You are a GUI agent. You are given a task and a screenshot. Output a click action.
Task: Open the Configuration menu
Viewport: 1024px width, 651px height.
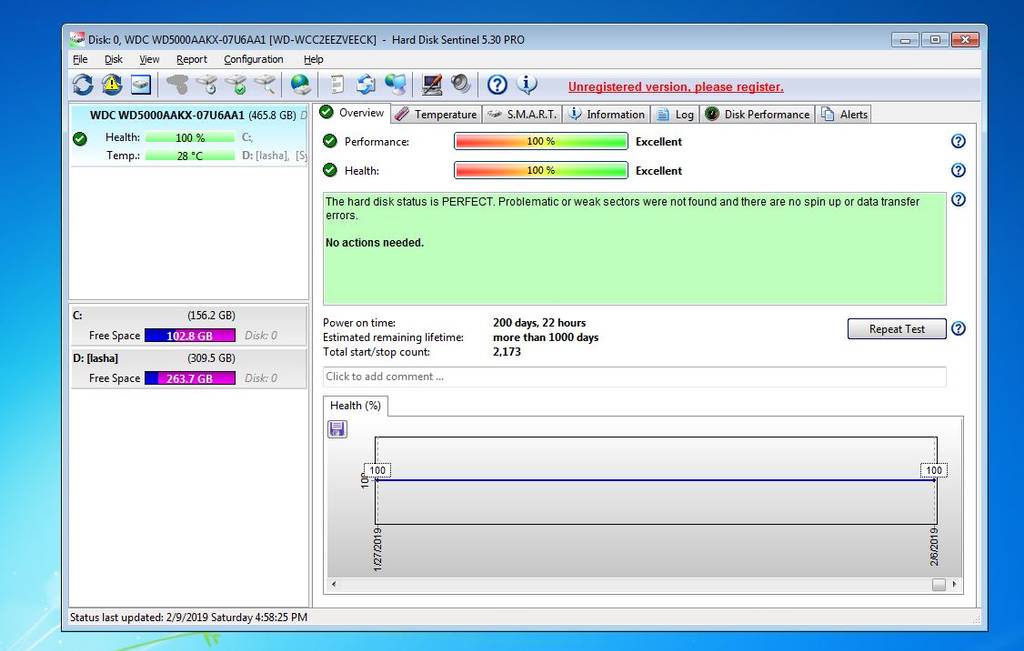pyautogui.click(x=253, y=60)
